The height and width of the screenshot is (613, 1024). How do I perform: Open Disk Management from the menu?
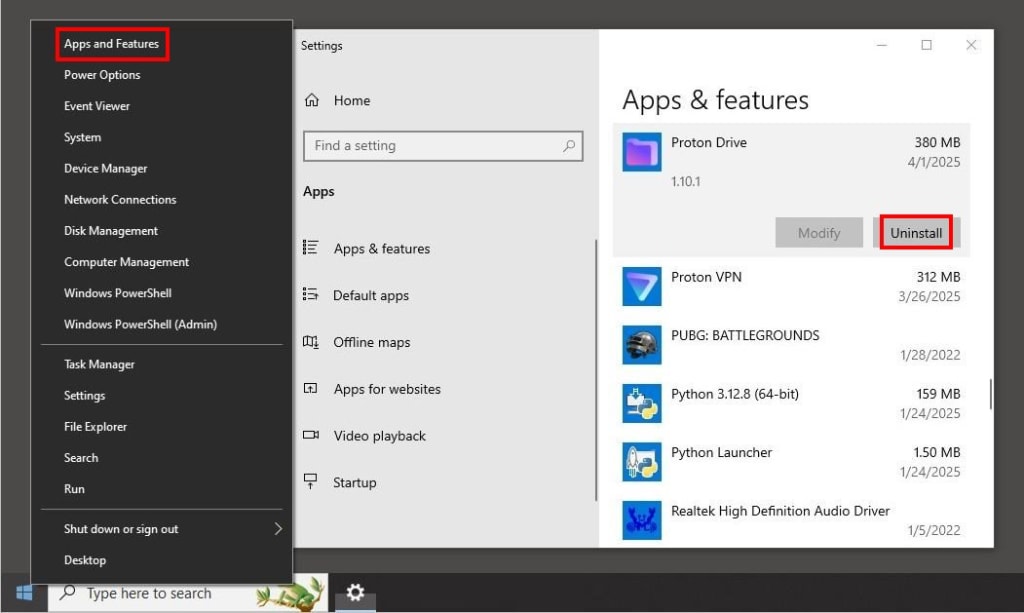pyautogui.click(x=110, y=230)
